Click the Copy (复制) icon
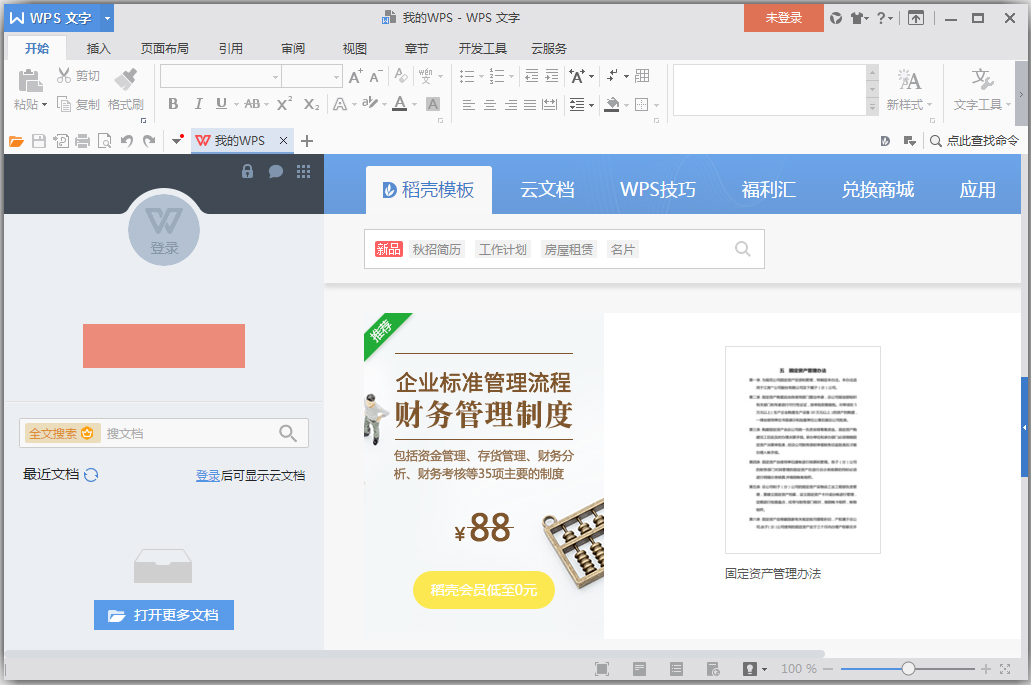The image size is (1031, 685). coord(64,104)
